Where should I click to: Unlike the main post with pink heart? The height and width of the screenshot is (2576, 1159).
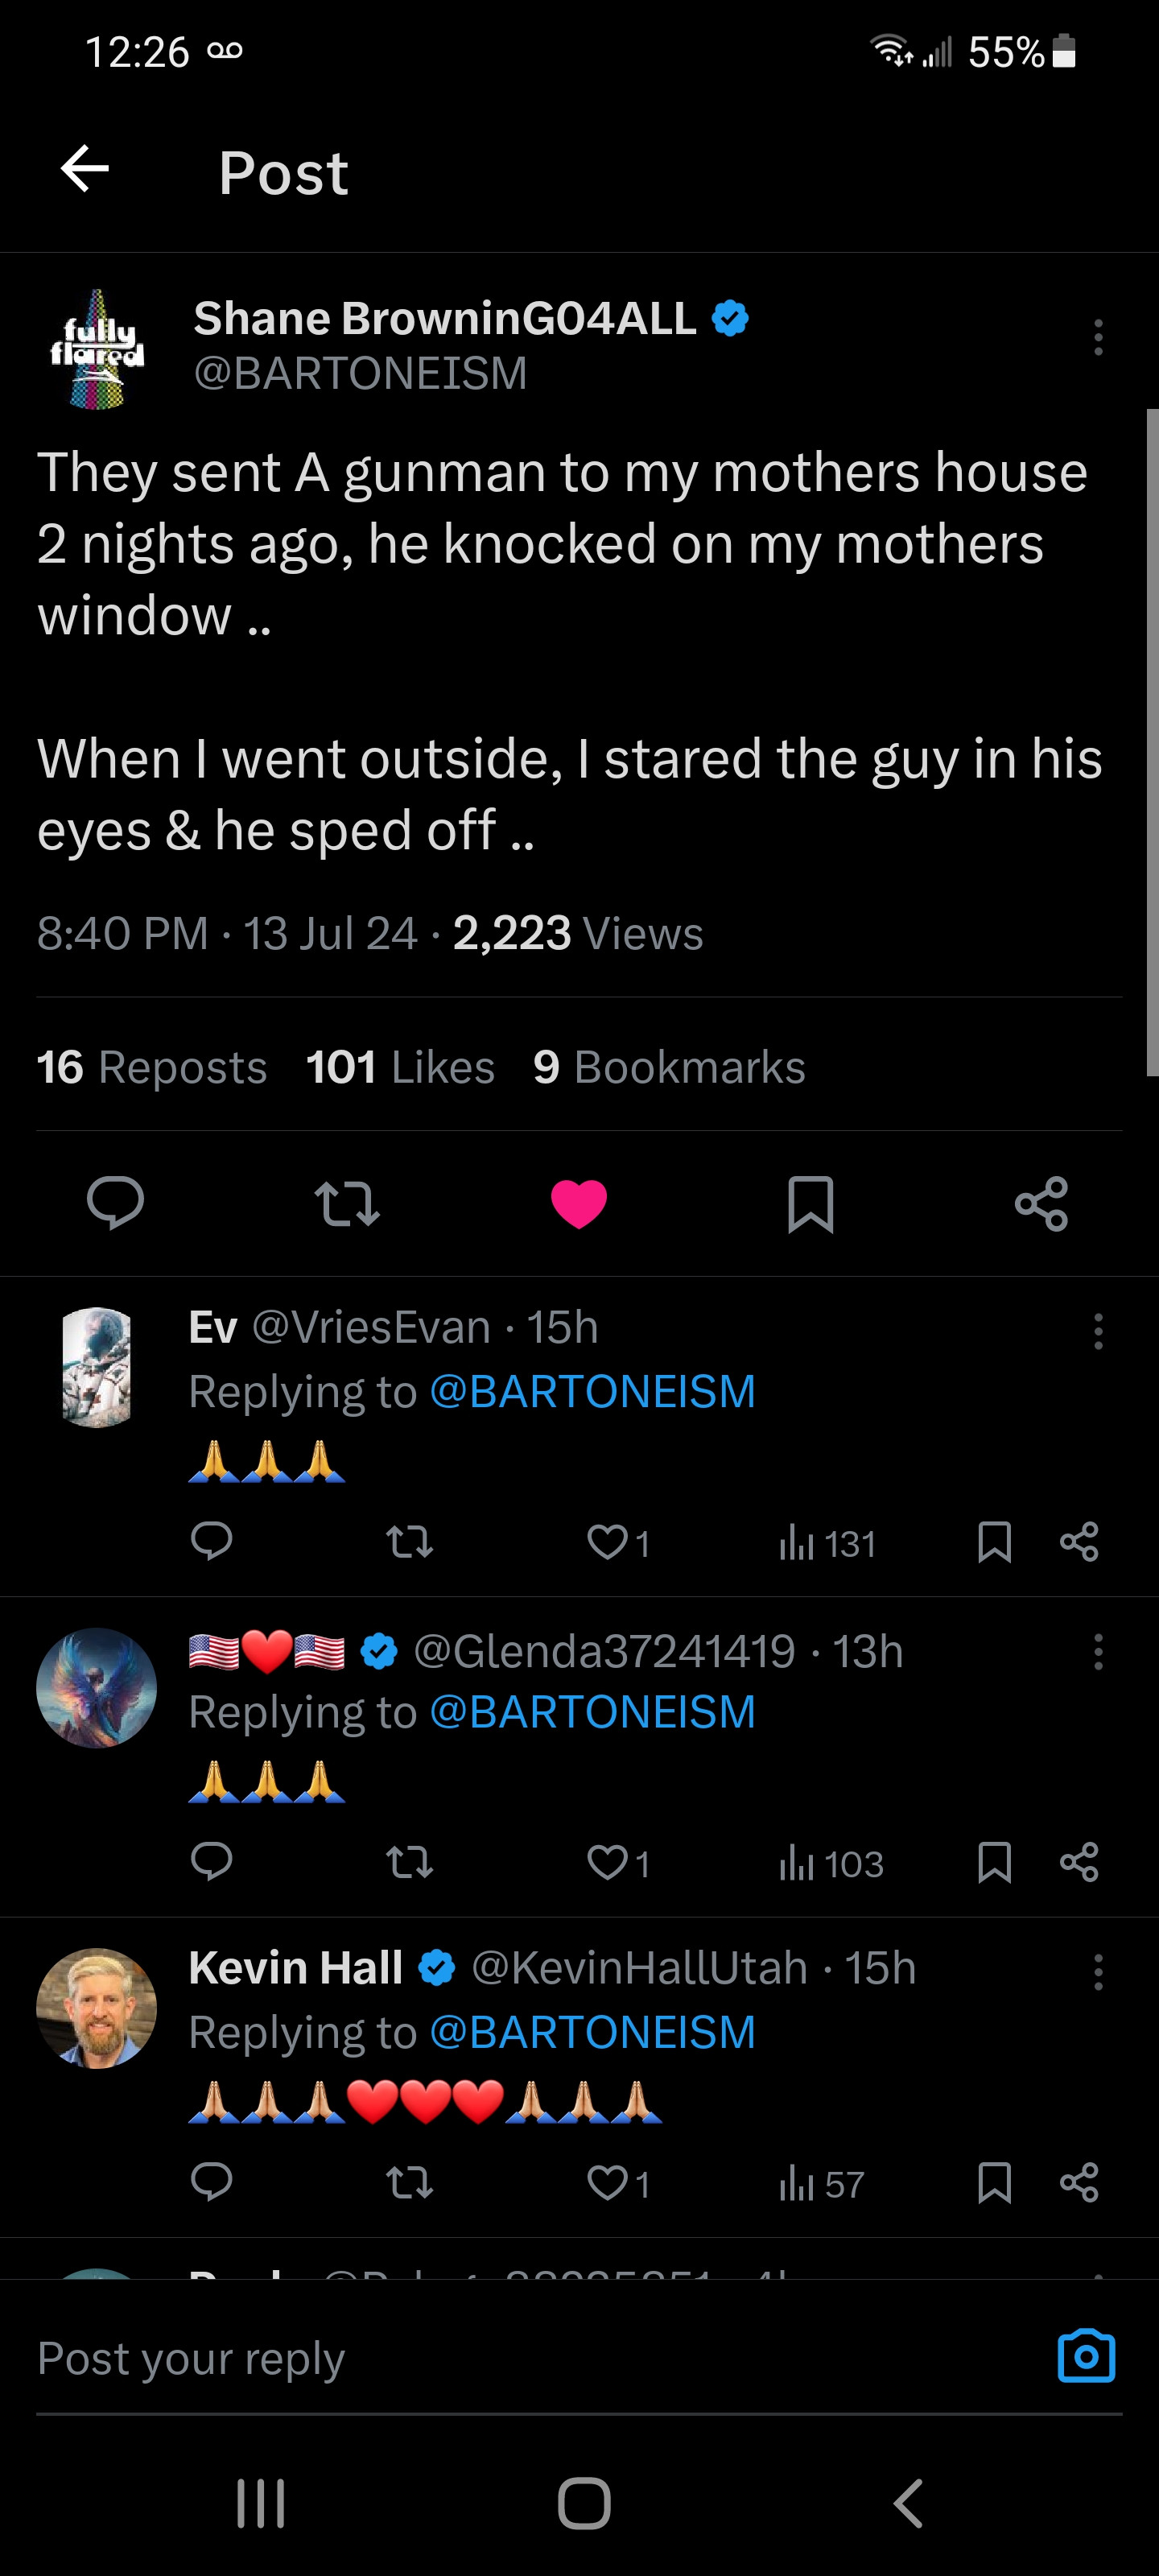(x=579, y=1203)
